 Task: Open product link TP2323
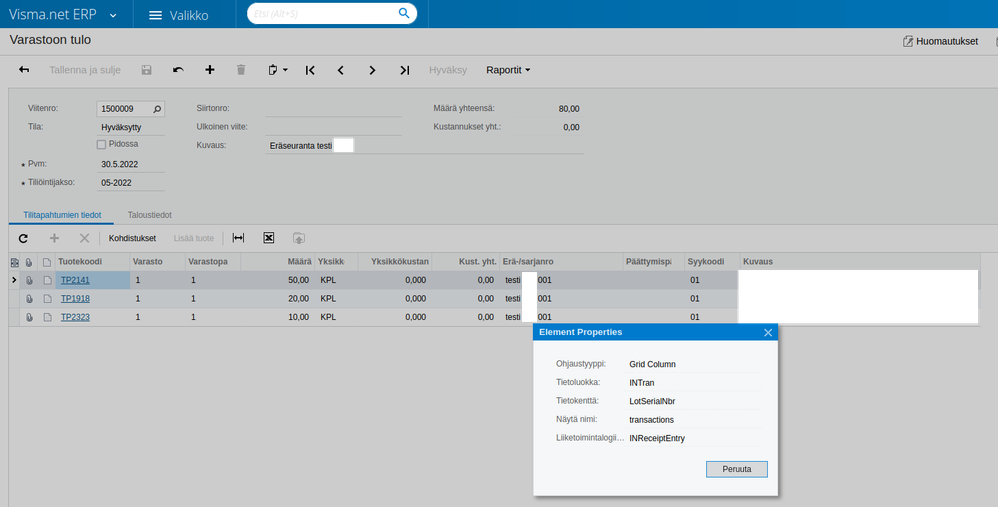[x=75, y=317]
